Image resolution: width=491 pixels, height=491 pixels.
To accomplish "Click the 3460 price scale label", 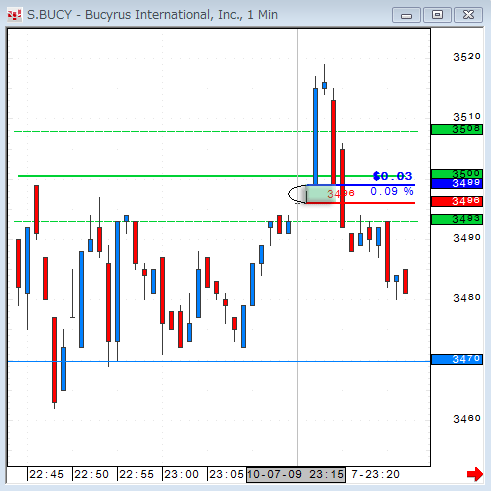I will point(467,419).
